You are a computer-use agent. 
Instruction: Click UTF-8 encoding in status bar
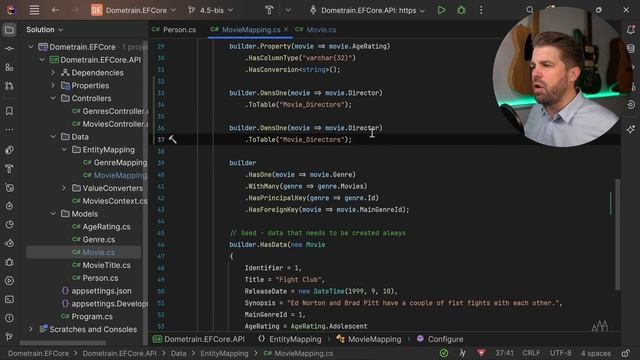tap(561, 353)
